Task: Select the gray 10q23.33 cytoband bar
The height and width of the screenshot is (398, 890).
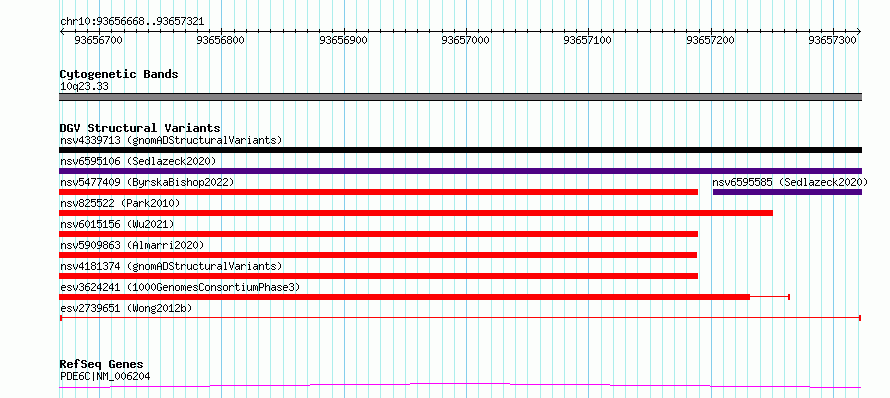Action: pyautogui.click(x=460, y=97)
